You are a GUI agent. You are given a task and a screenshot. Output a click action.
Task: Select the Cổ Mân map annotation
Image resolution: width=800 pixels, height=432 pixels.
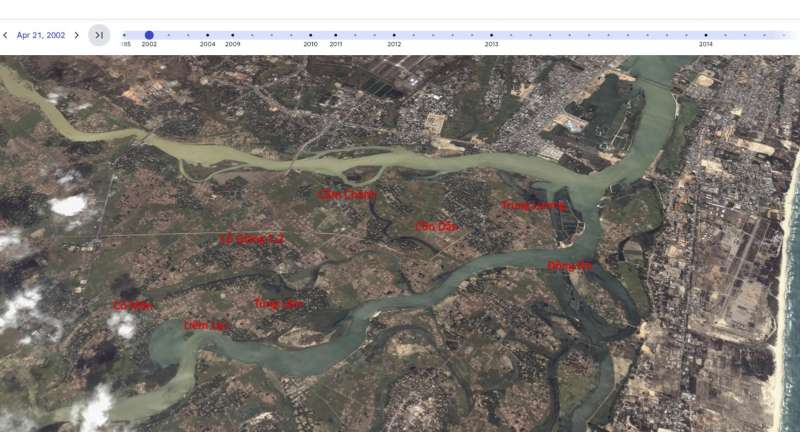point(133,306)
